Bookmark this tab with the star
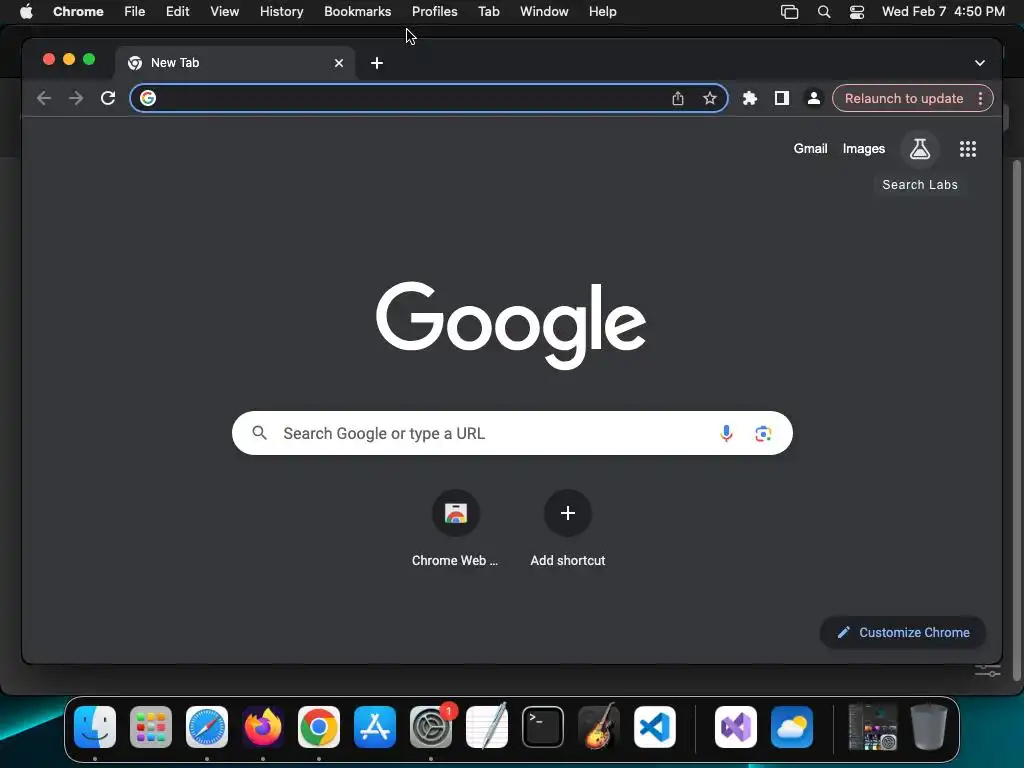Screen dimensions: 1024x768 coord(710,98)
